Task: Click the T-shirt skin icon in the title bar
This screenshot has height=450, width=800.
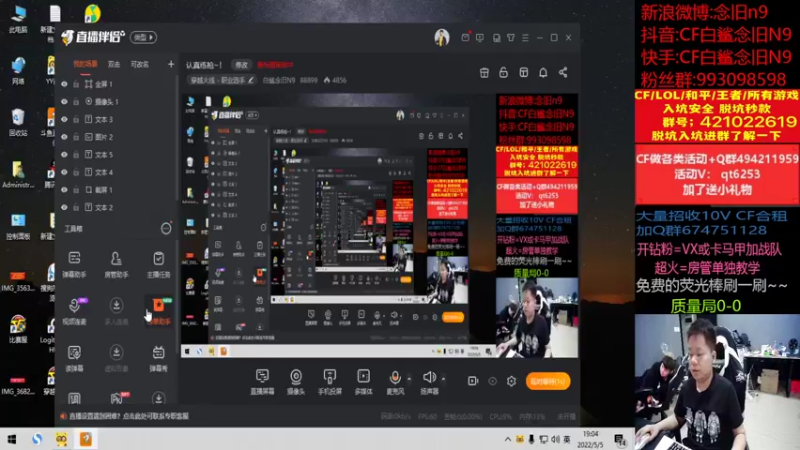Action: pyautogui.click(x=511, y=38)
